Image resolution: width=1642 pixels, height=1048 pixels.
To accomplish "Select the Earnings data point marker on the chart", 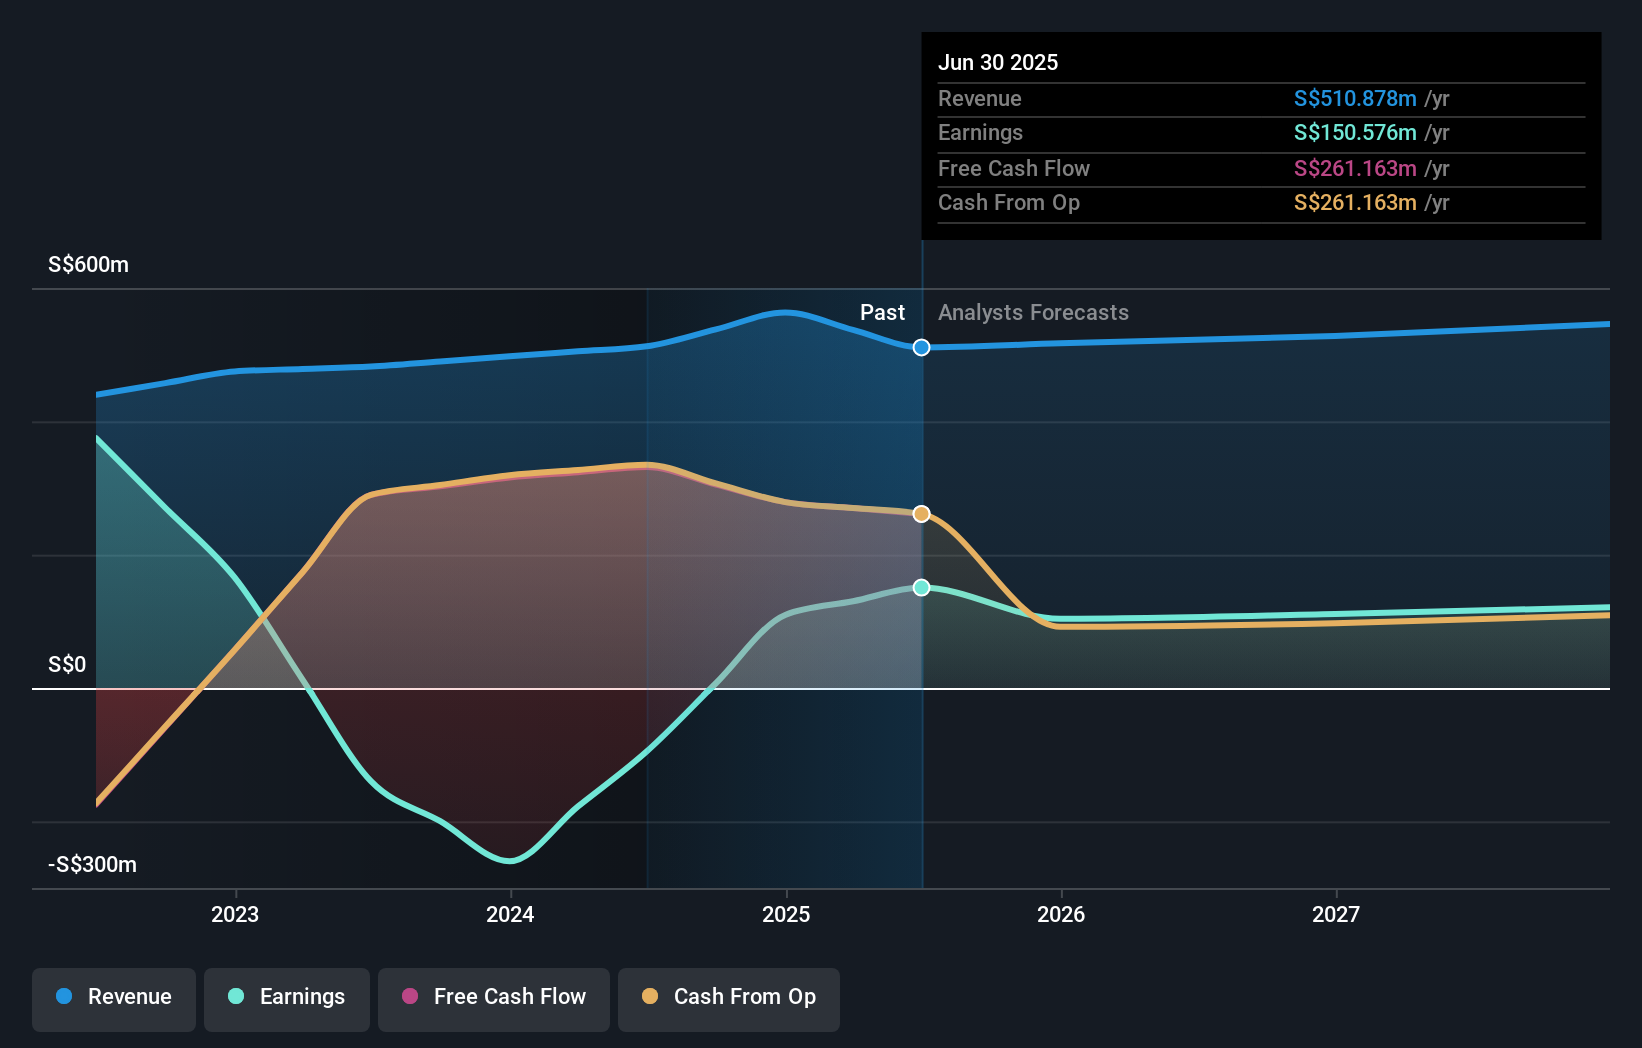I will click(x=921, y=588).
